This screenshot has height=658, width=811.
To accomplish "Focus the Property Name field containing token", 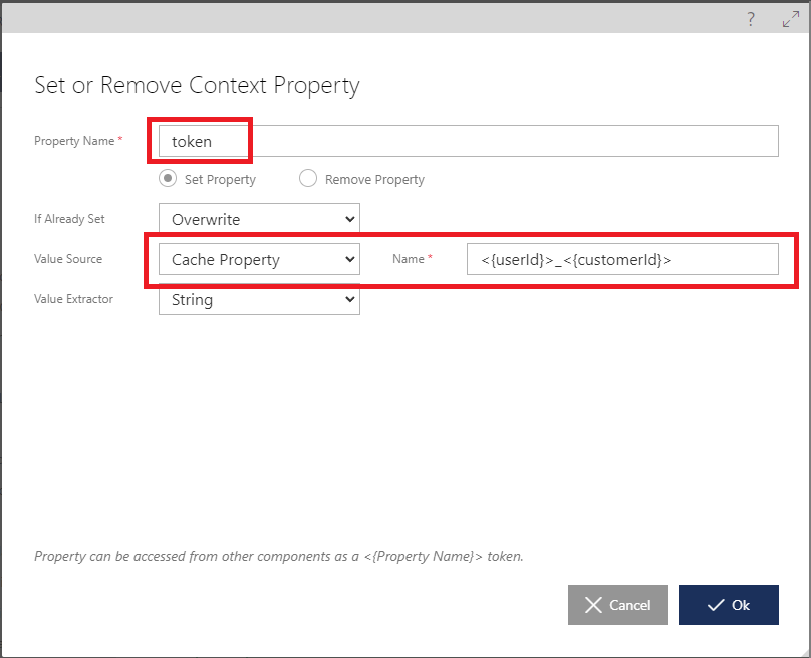I will coord(469,141).
